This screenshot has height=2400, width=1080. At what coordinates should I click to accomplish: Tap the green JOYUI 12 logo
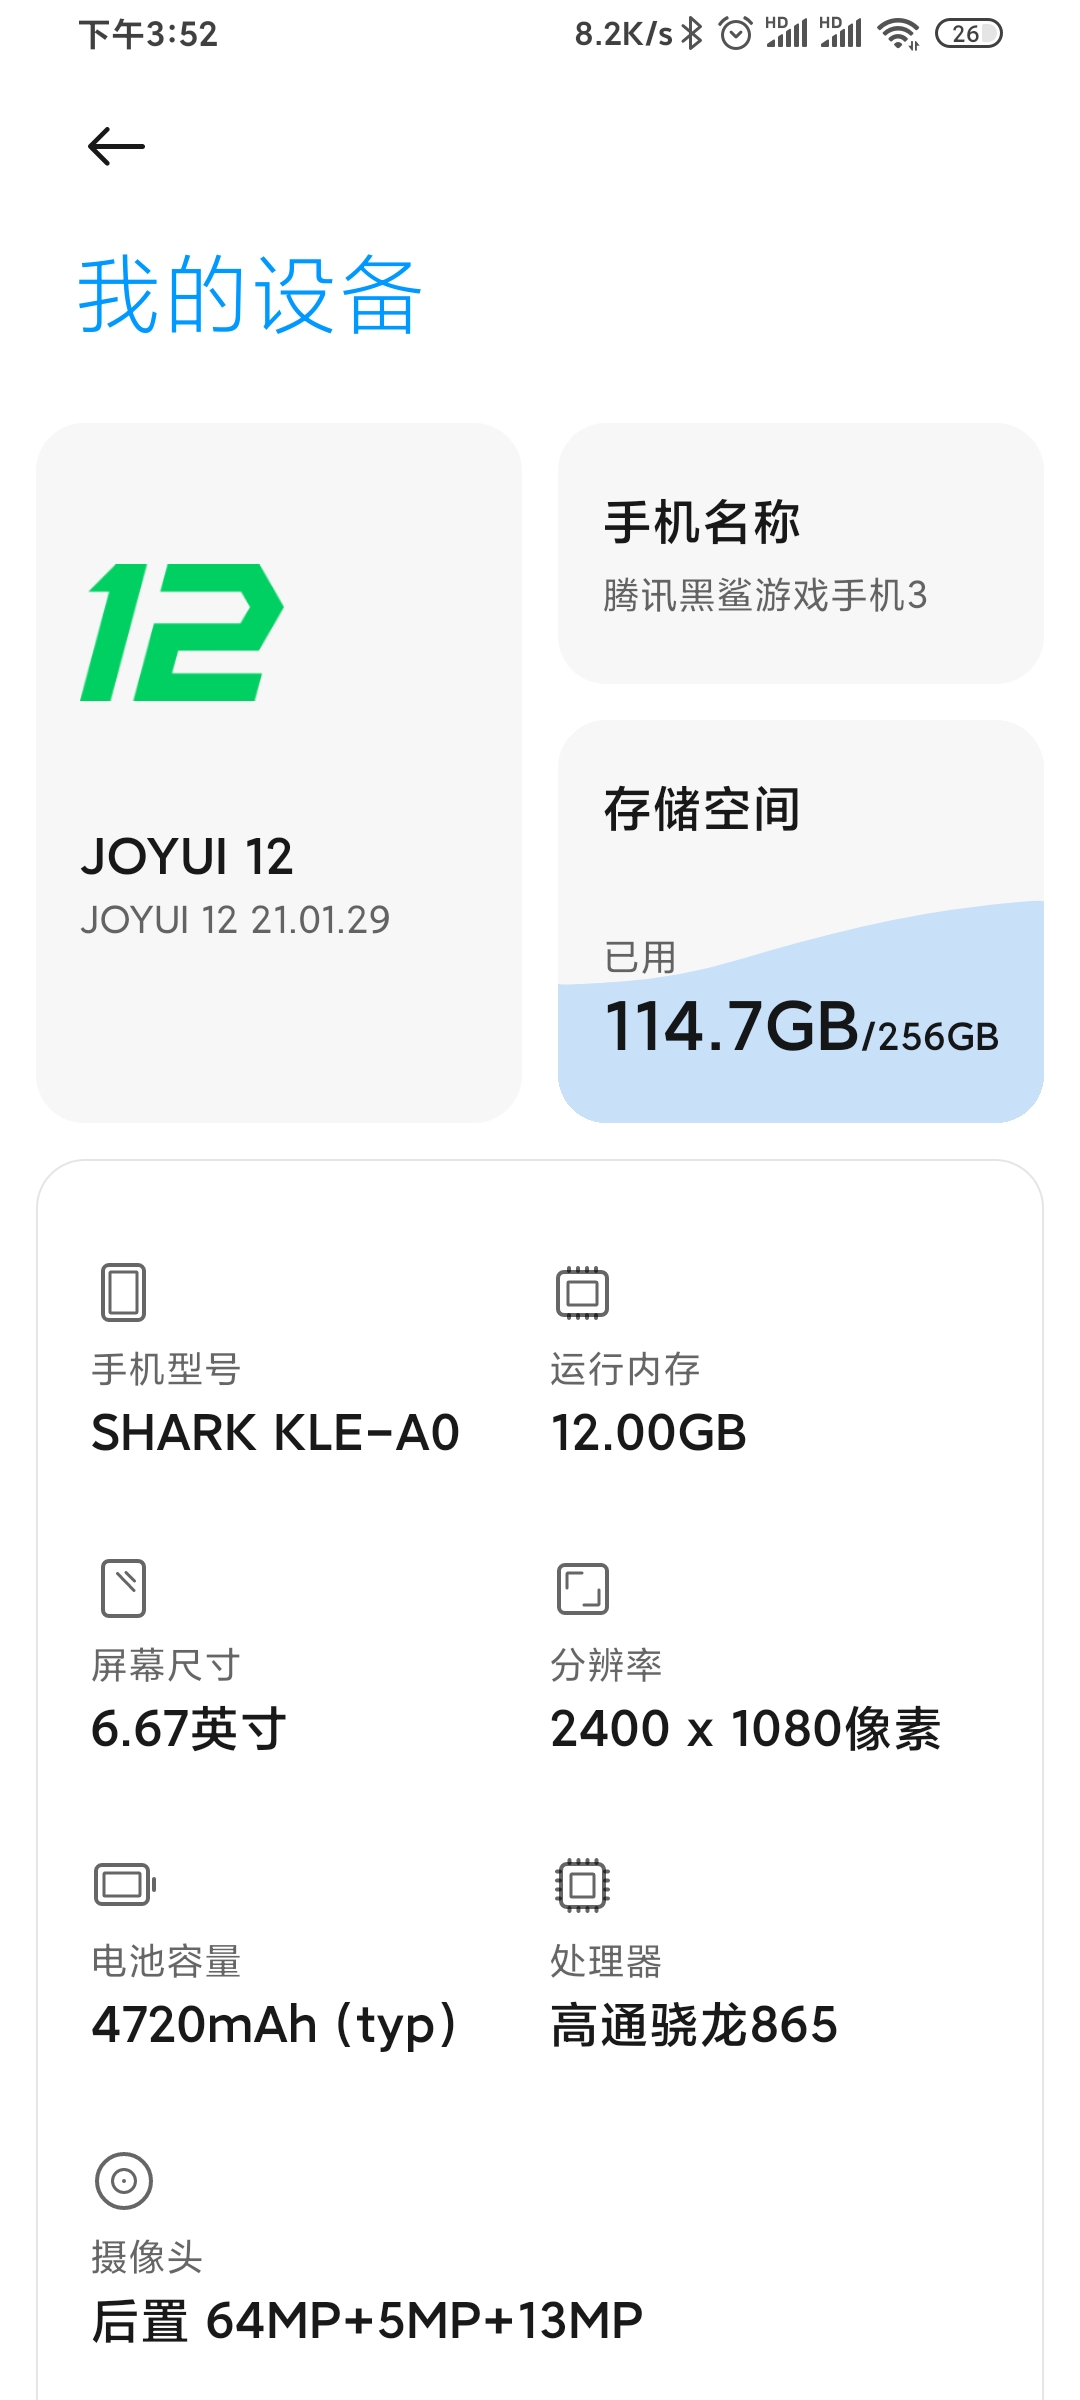(182, 632)
